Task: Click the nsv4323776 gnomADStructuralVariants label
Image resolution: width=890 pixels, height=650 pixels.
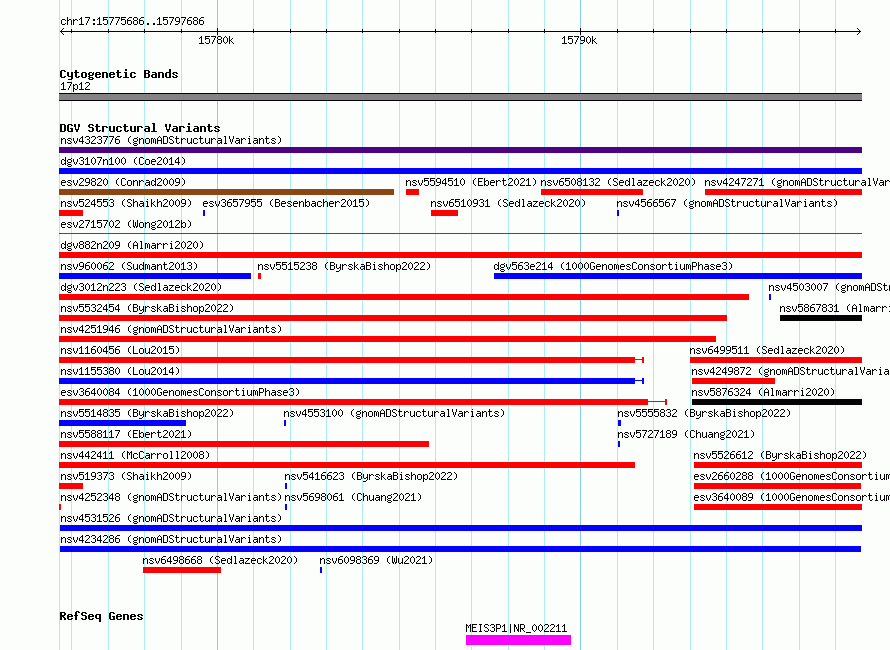Action: pos(171,140)
